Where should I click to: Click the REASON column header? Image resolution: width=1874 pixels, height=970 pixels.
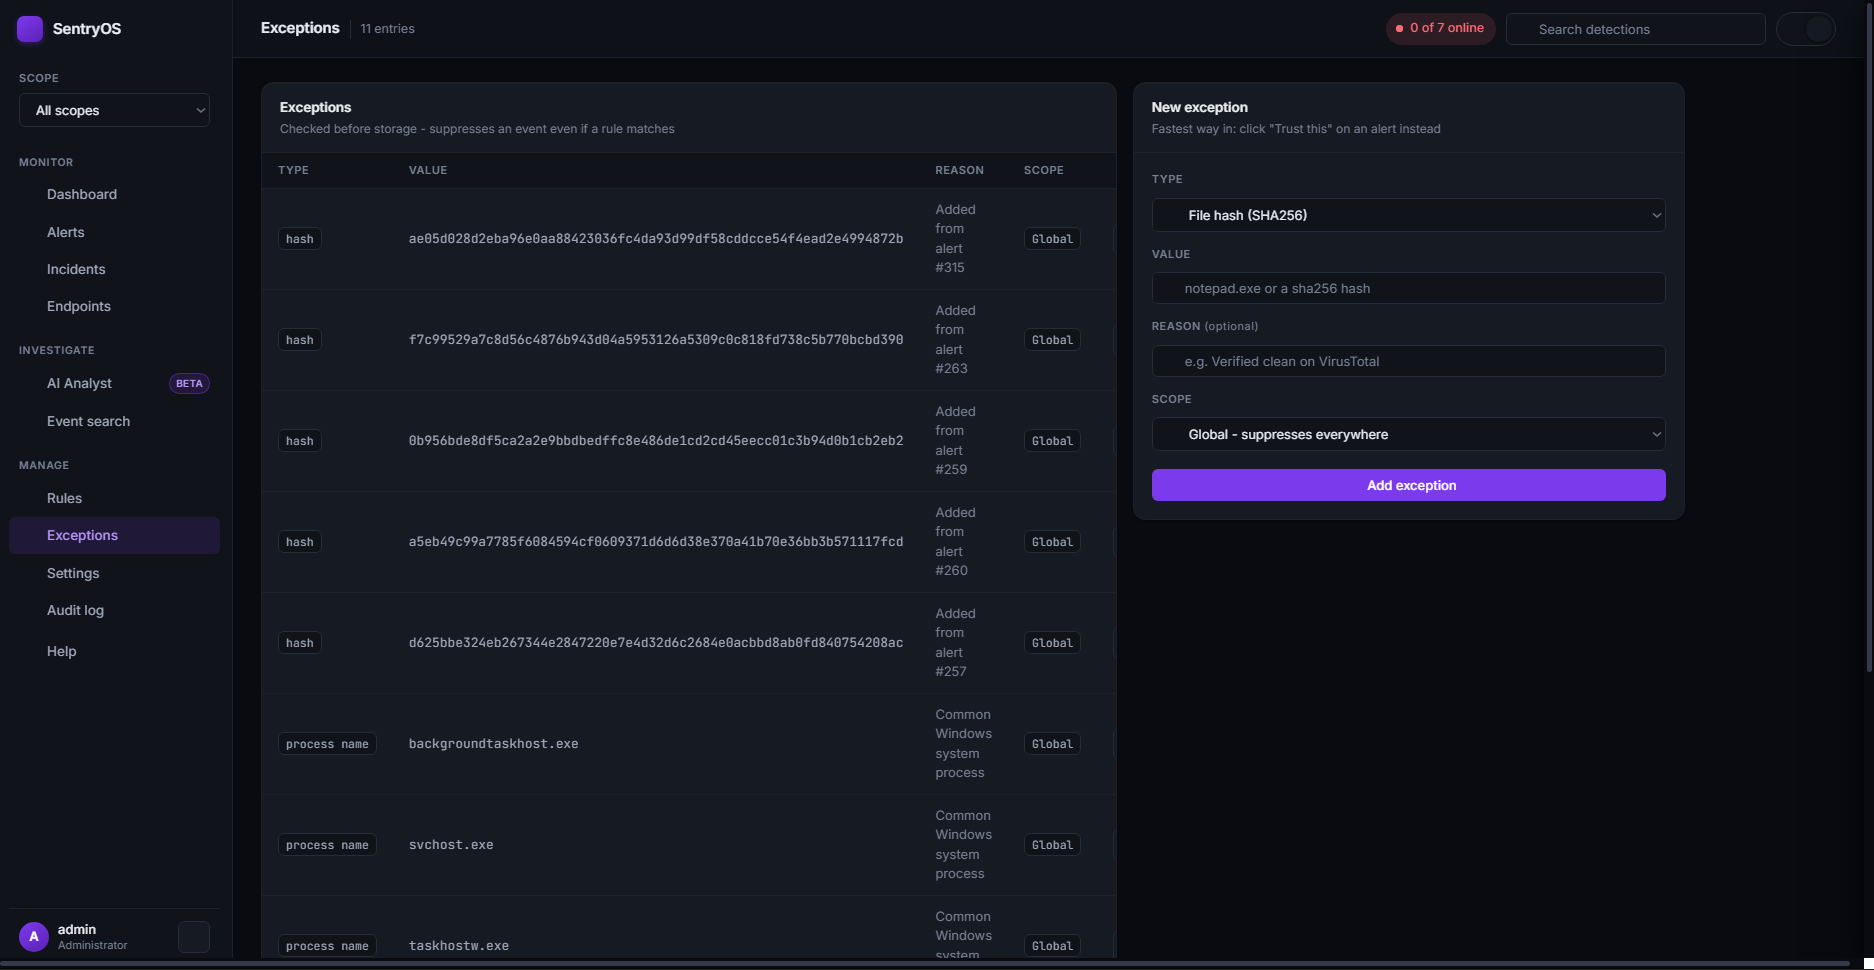pos(959,170)
